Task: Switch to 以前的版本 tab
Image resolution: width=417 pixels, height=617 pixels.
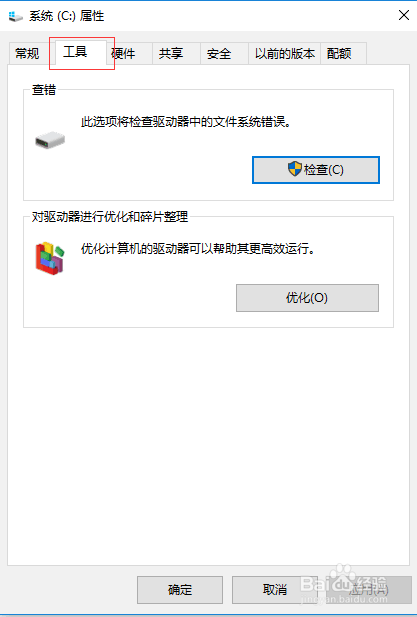Action: (284, 54)
